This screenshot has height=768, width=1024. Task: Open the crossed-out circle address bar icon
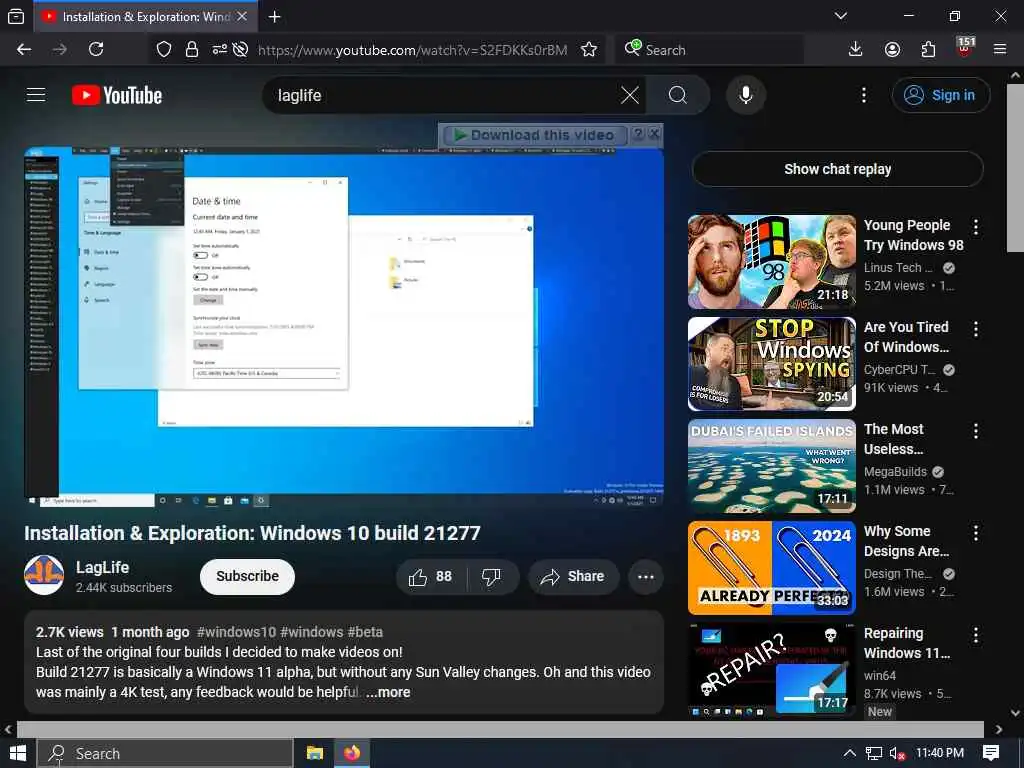pyautogui.click(x=240, y=50)
